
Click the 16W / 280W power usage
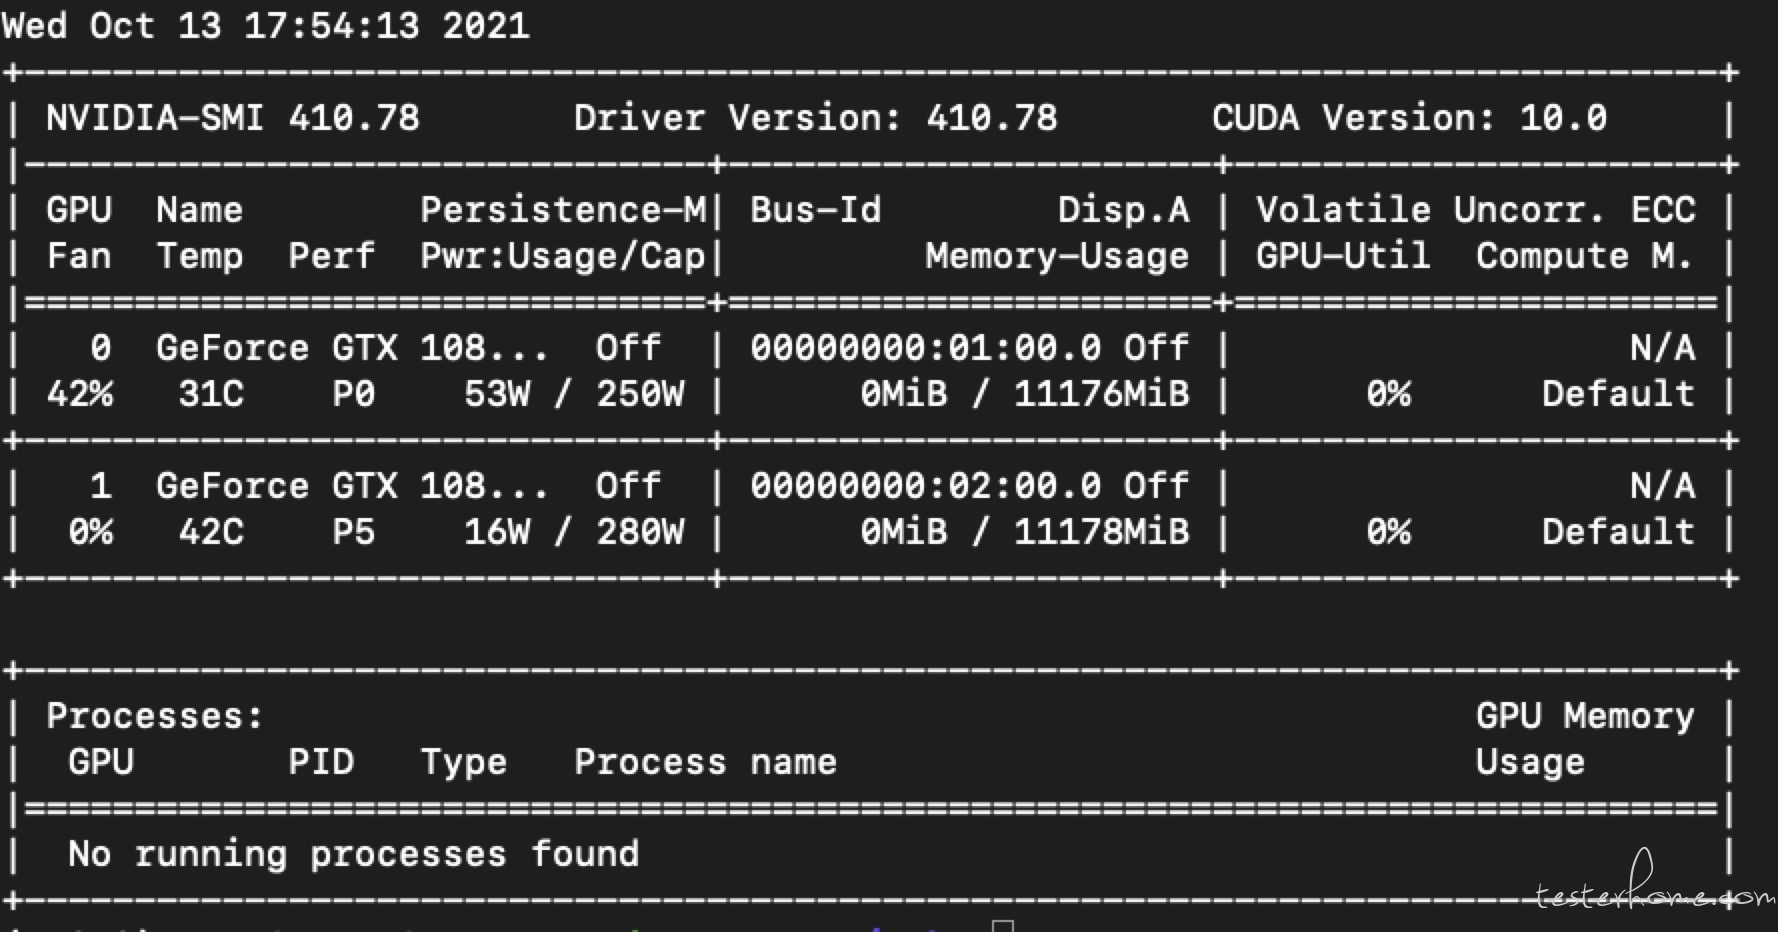574,532
